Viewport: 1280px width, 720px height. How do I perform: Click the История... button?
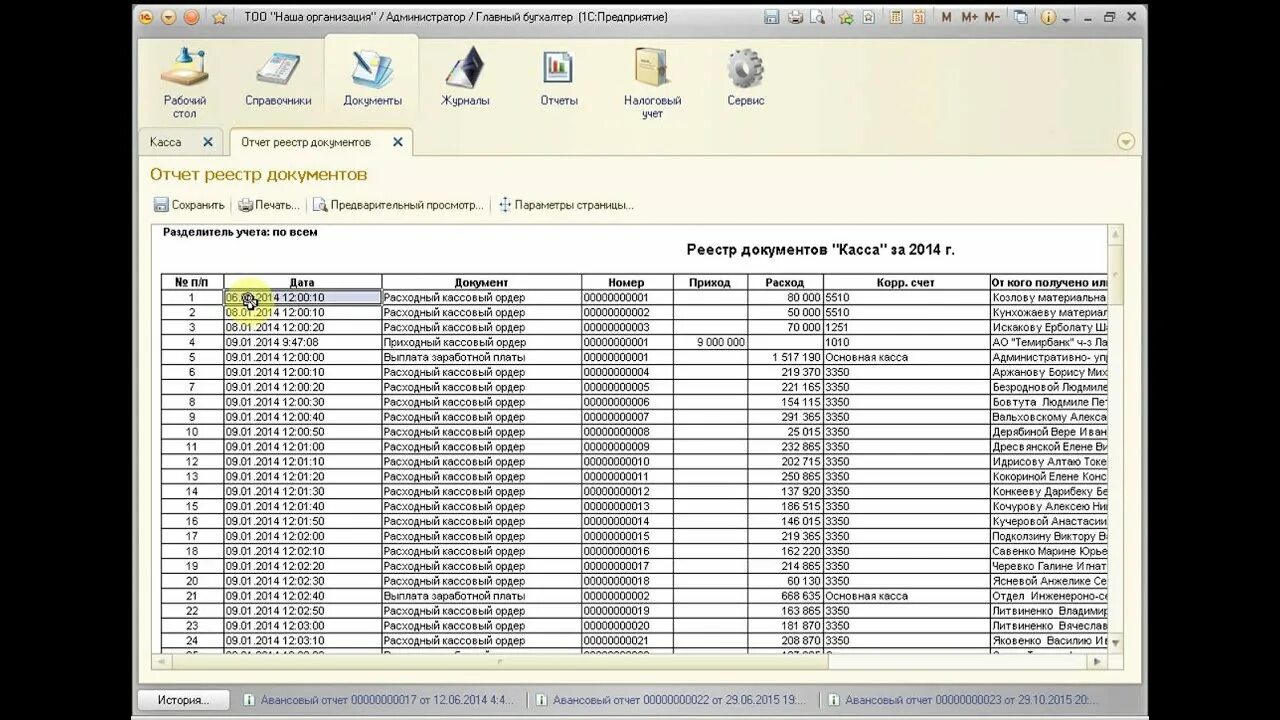[x=183, y=700]
